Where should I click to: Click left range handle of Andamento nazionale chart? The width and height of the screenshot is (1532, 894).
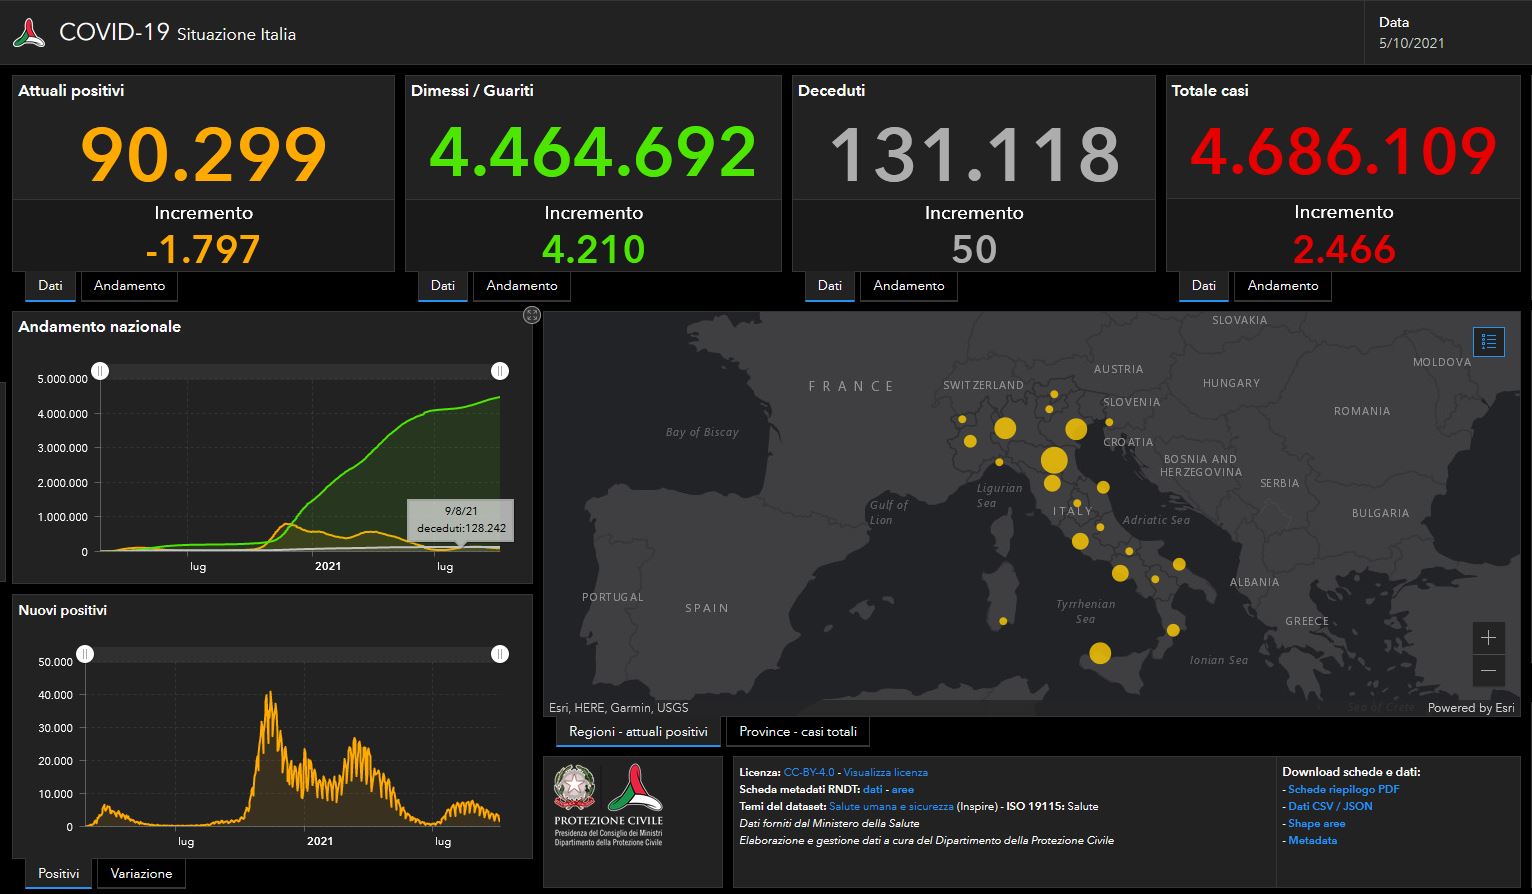click(100, 371)
